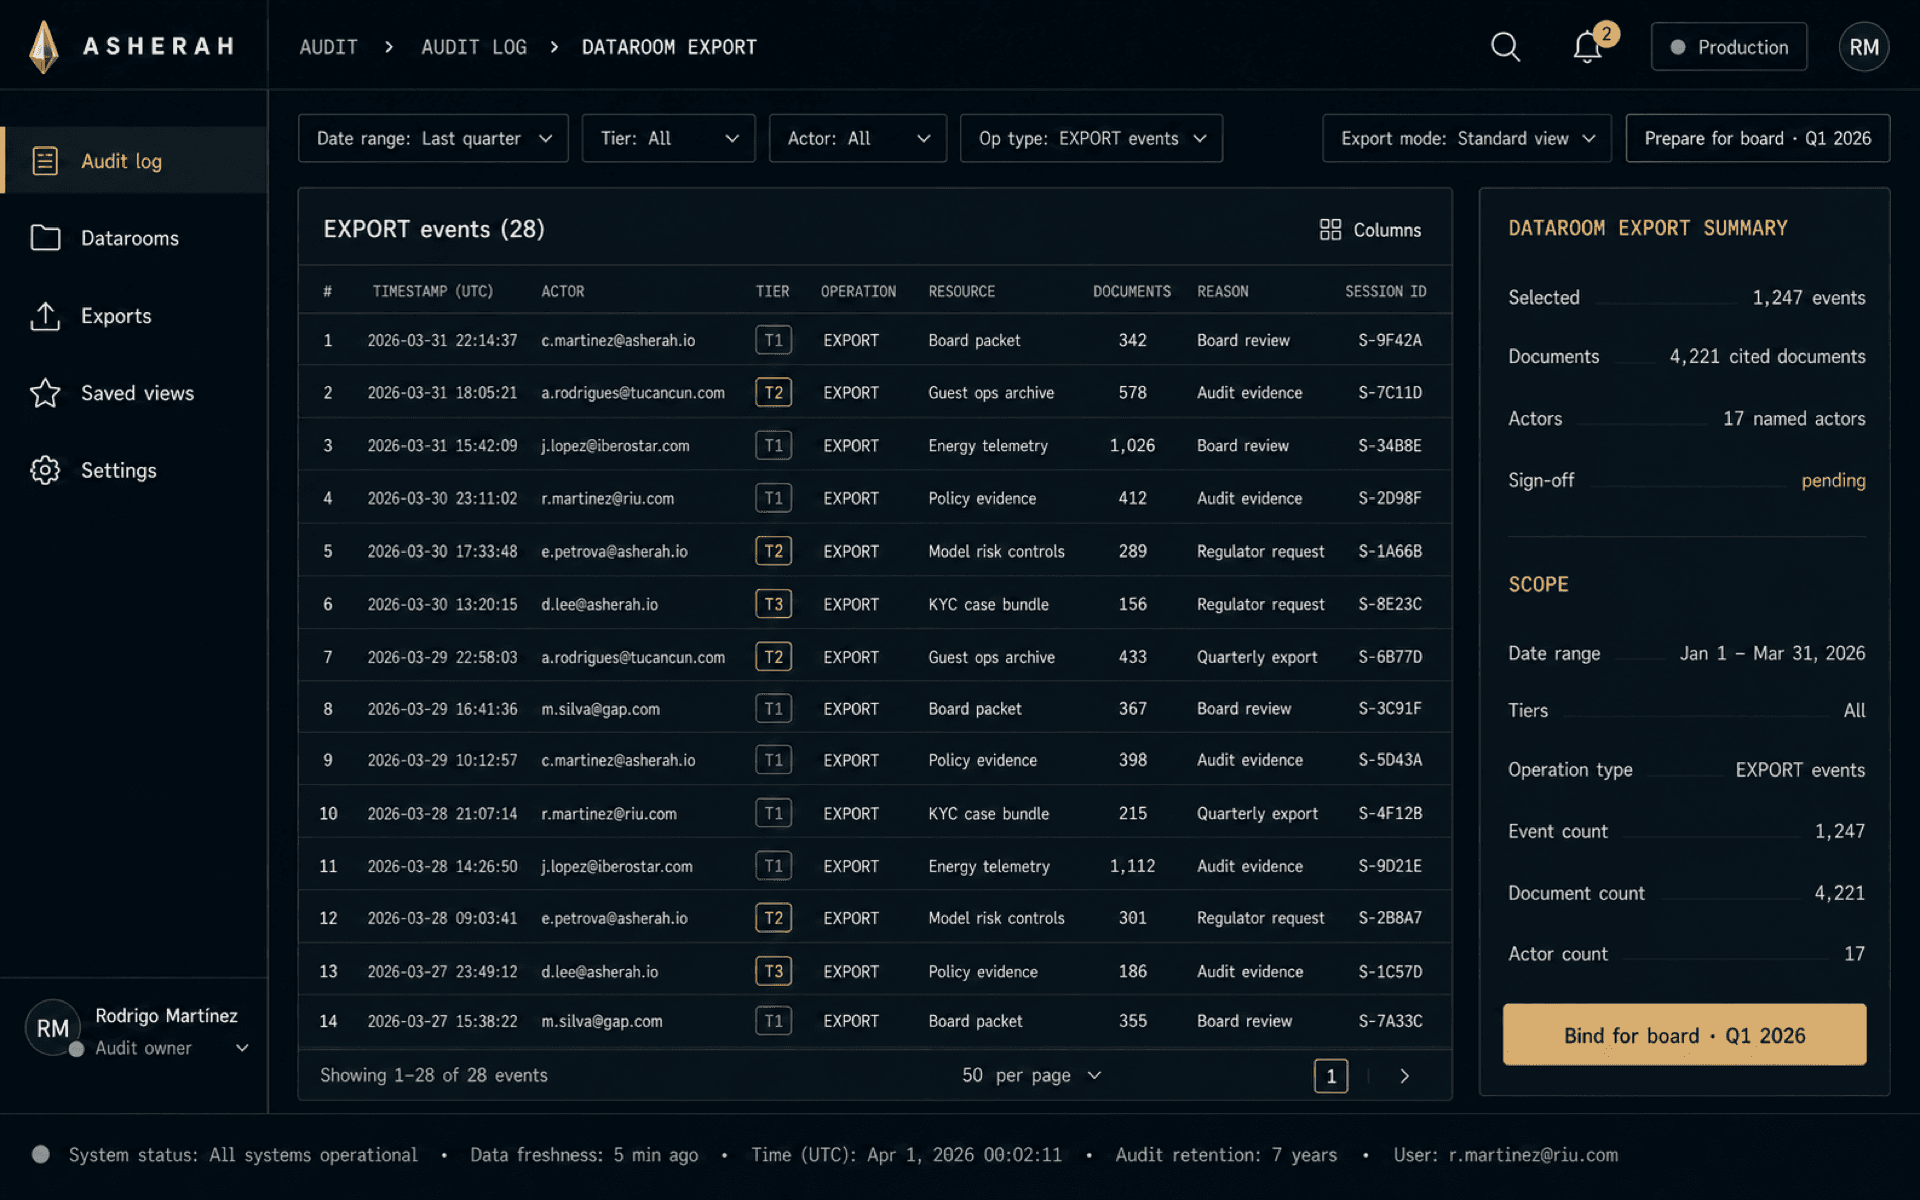Click resource Energy telemetry in row 11
Viewport: 1920px width, 1200px height.
click(988, 866)
